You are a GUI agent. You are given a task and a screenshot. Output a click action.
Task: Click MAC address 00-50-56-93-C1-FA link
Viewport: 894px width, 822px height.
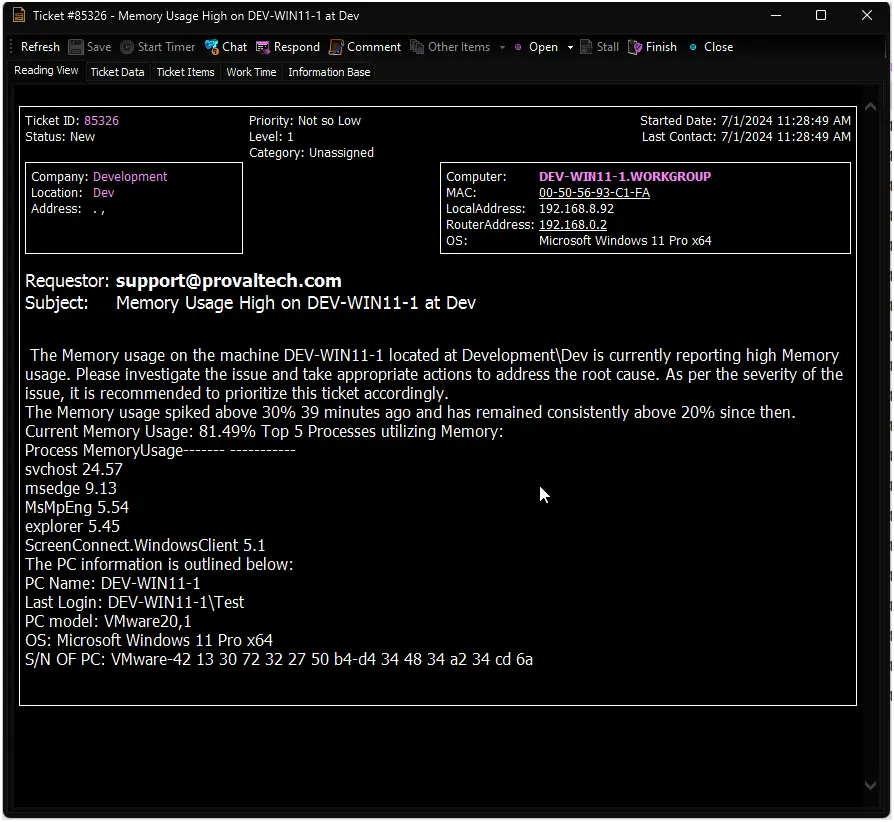click(594, 193)
